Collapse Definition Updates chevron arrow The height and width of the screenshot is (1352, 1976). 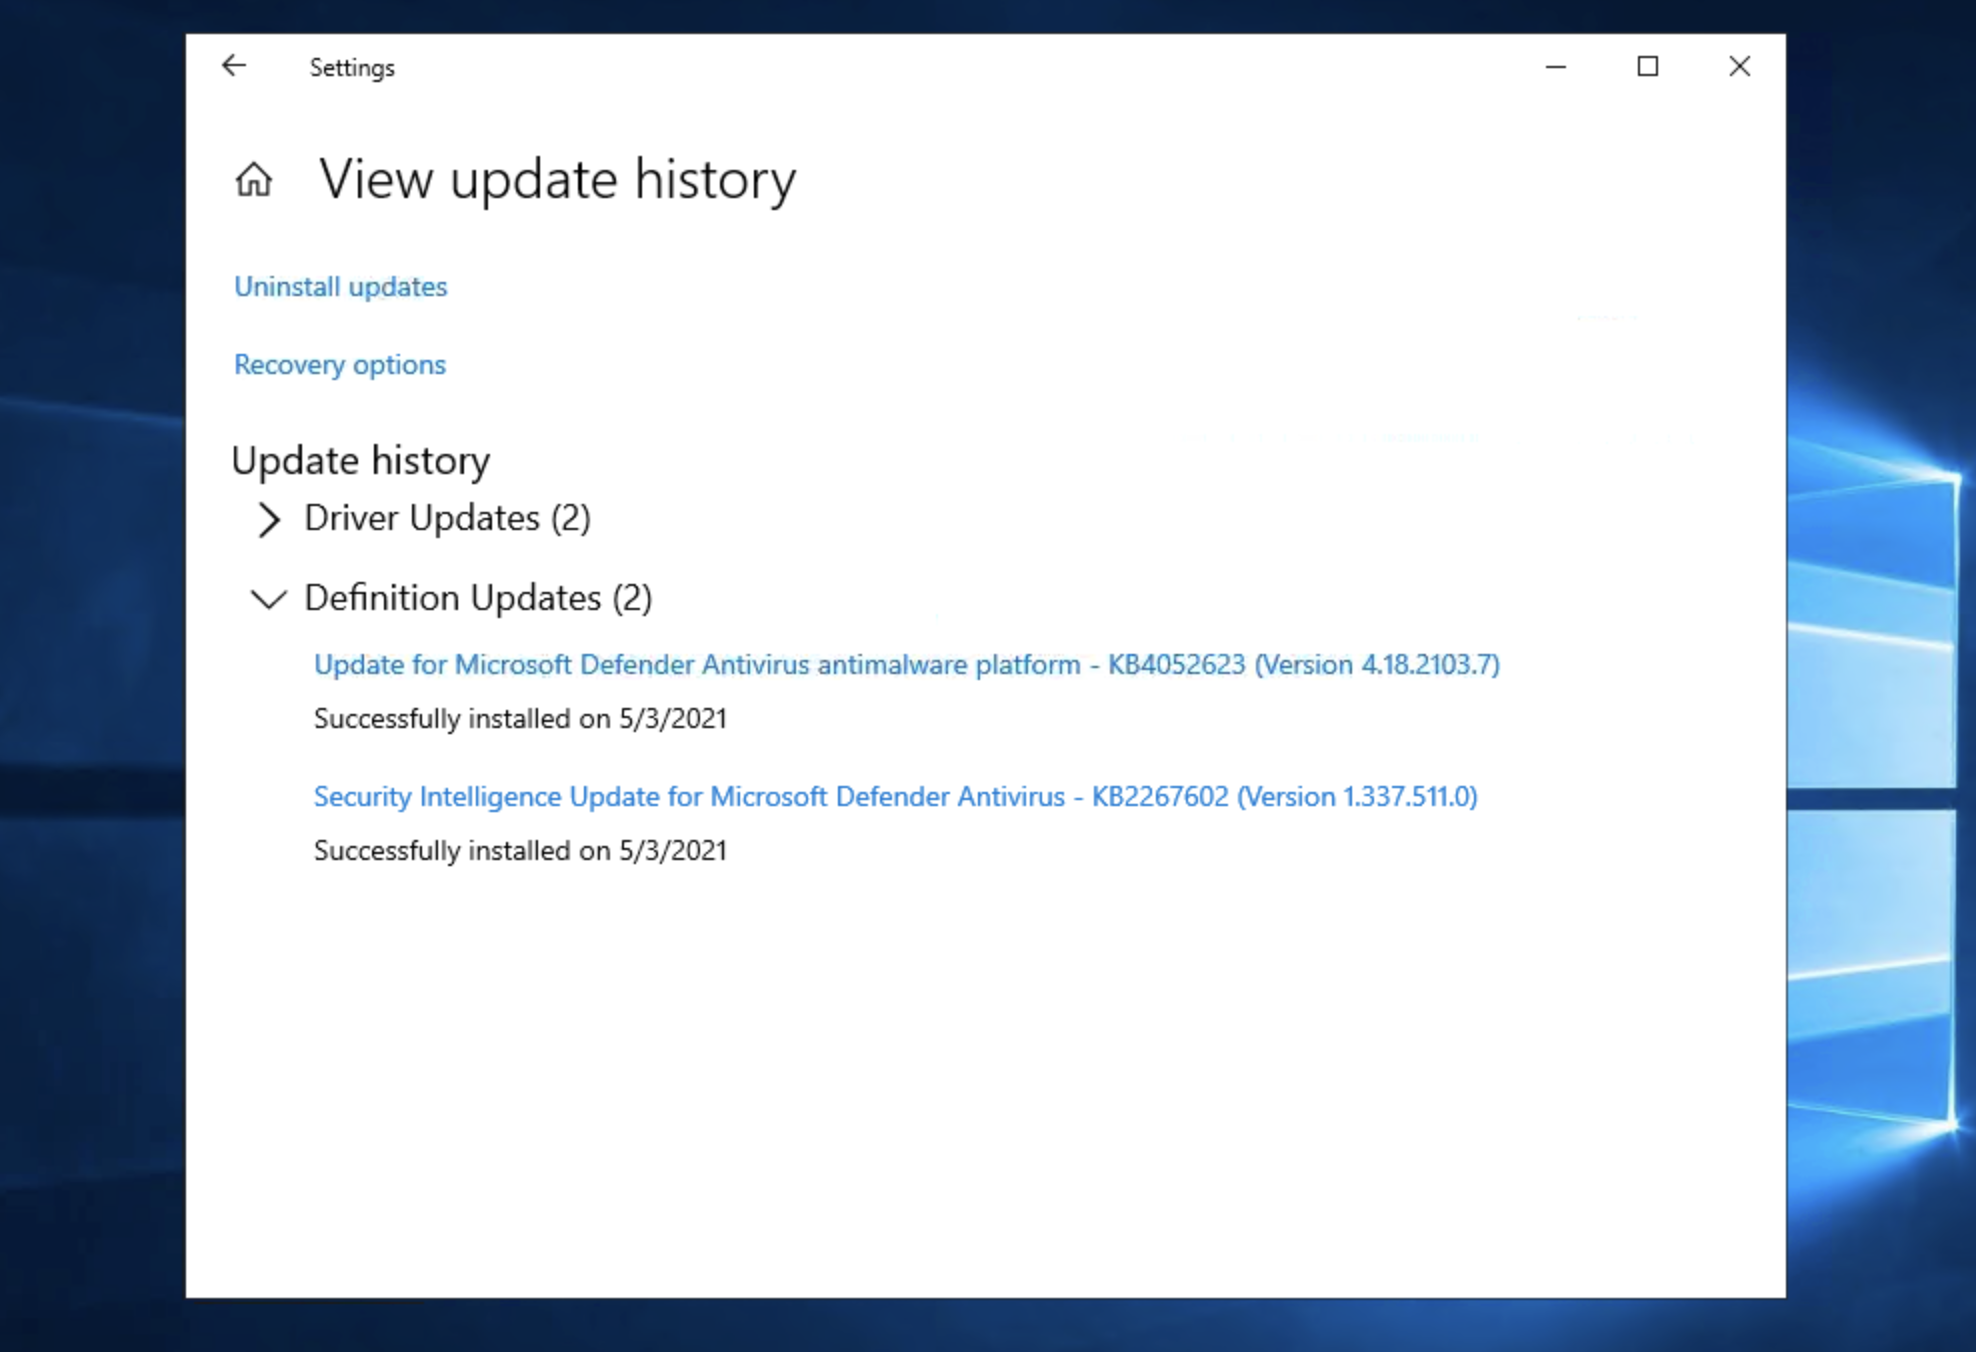coord(267,598)
